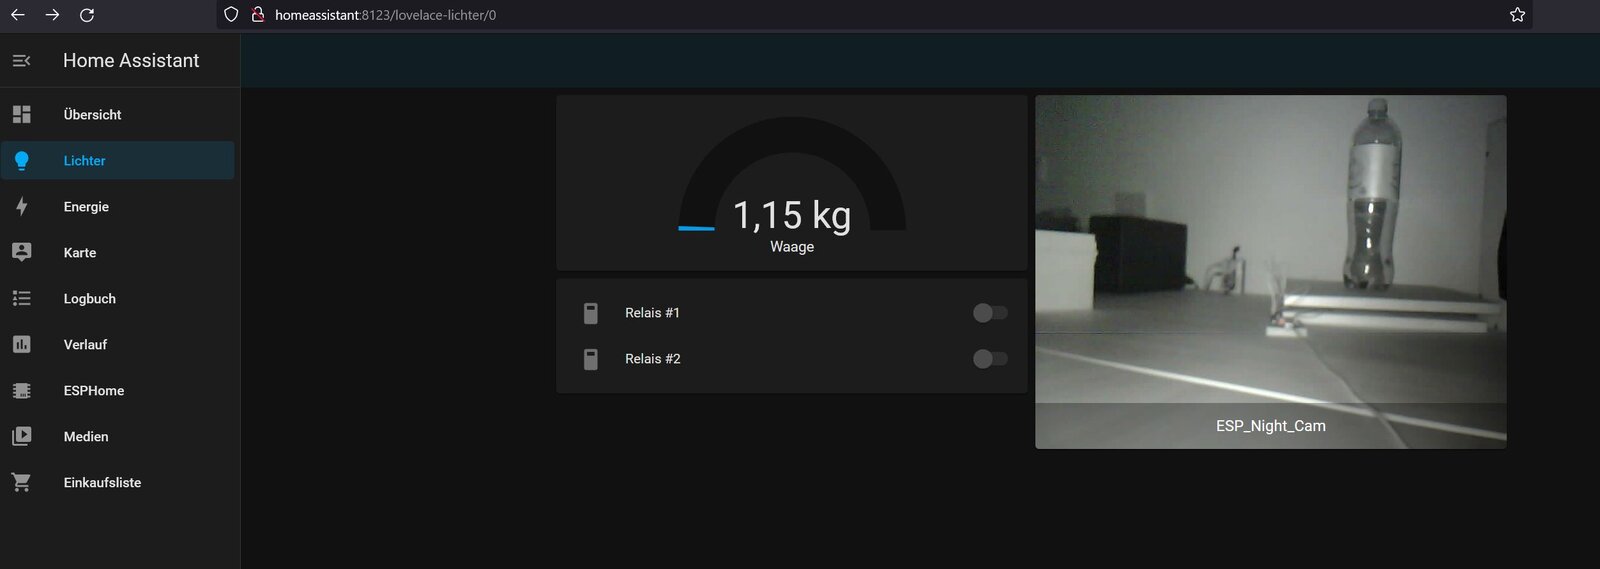The image size is (1600, 569).
Task: Click the ESPHome chip icon
Action: [22, 390]
